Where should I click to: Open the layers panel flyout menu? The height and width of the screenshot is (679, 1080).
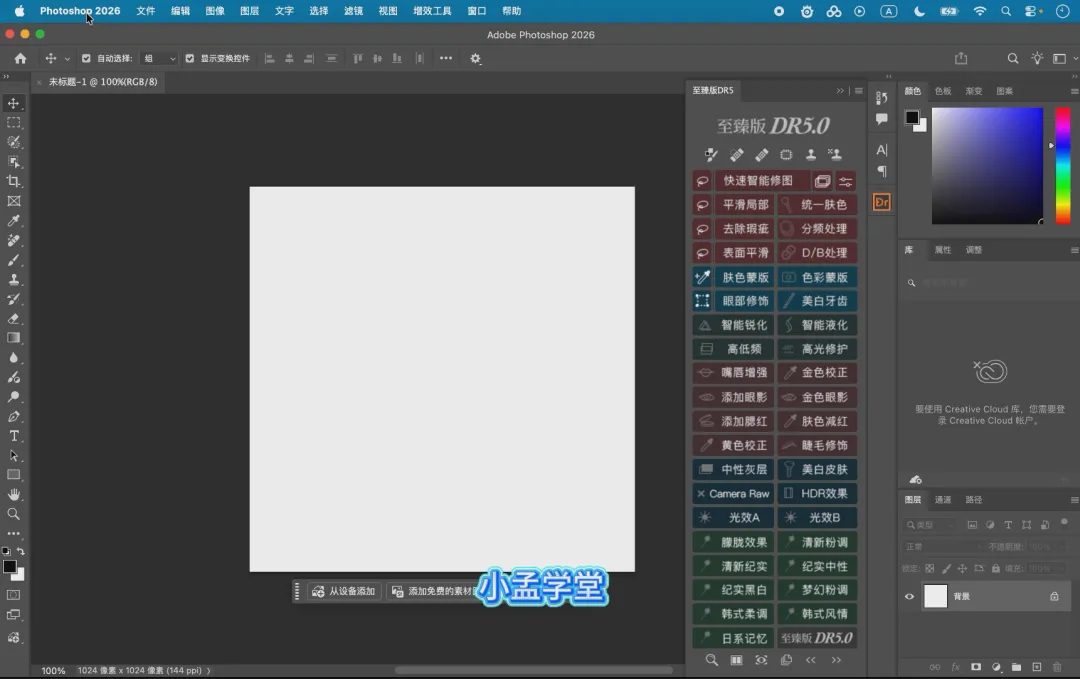pyautogui.click(x=1074, y=500)
